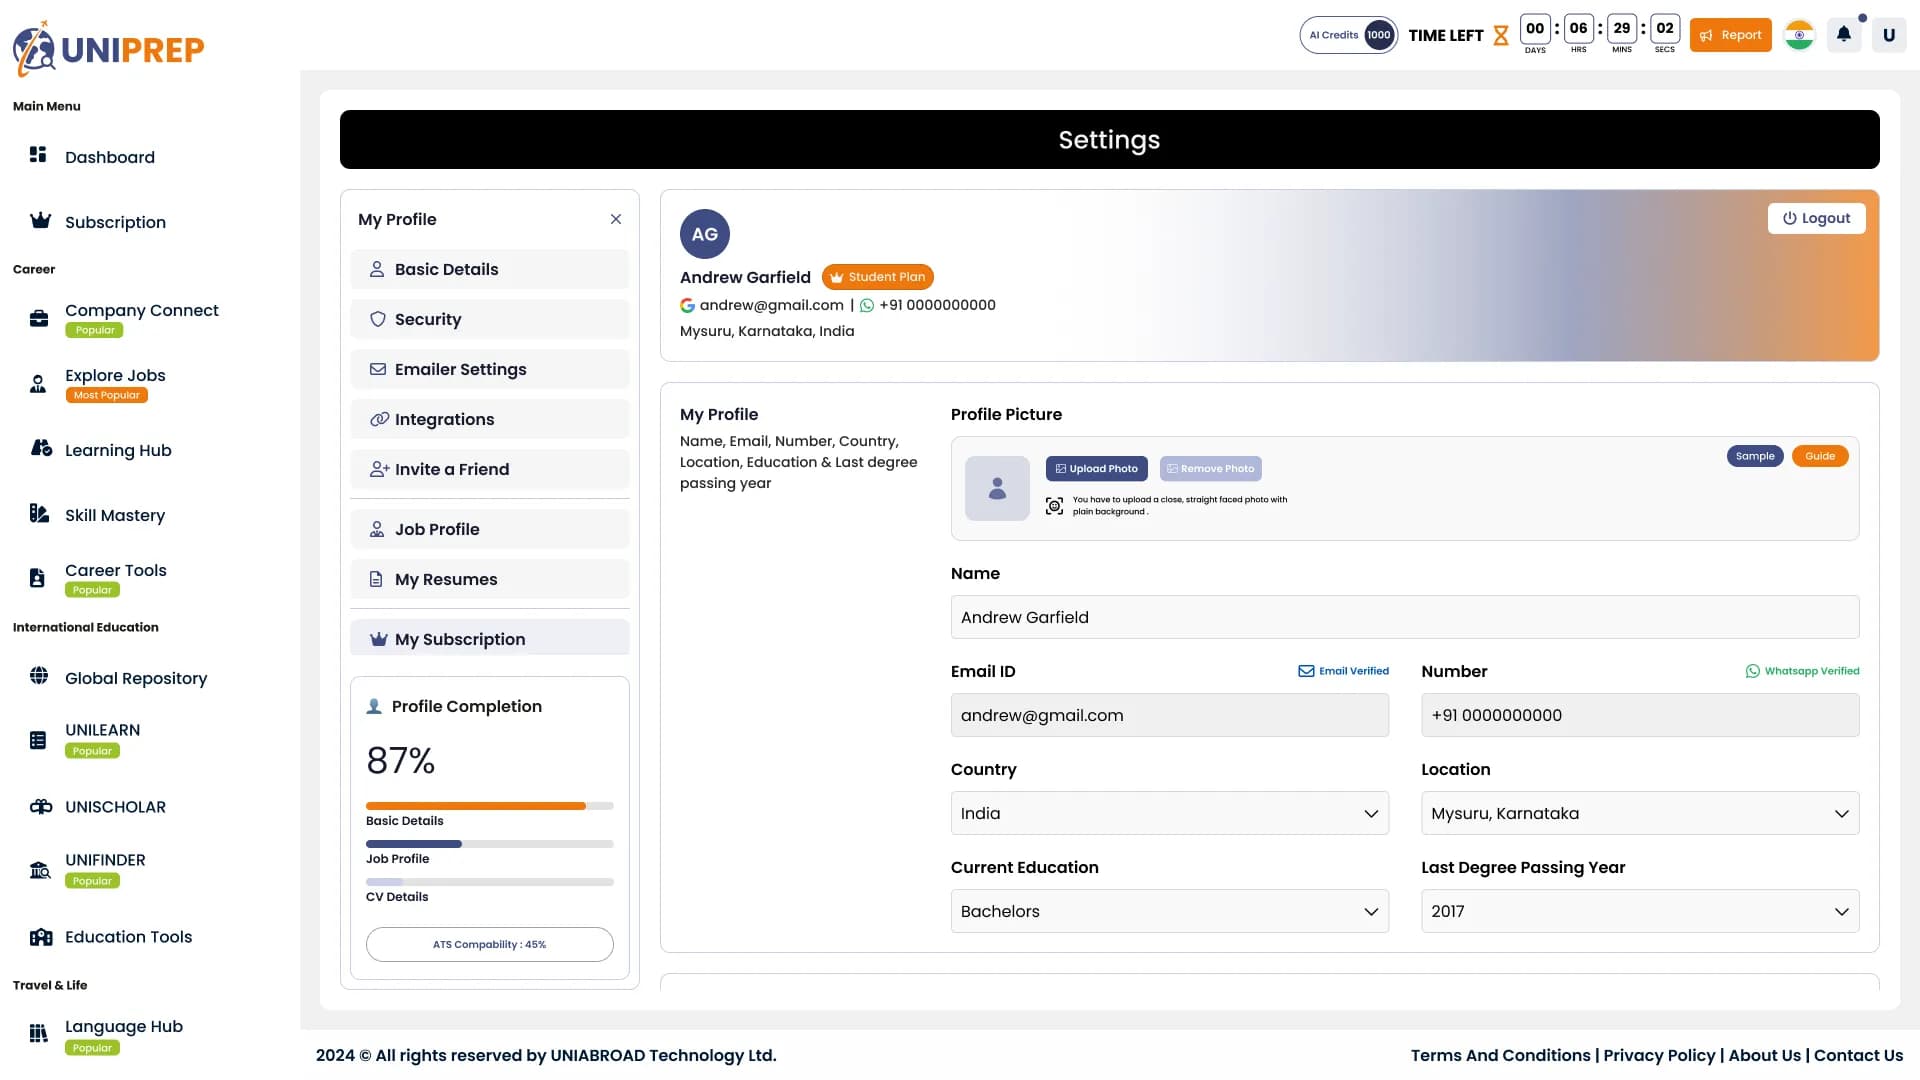Viewport: 1920px width, 1080px height.
Task: Click the UNIPREP logo
Action: tap(108, 48)
